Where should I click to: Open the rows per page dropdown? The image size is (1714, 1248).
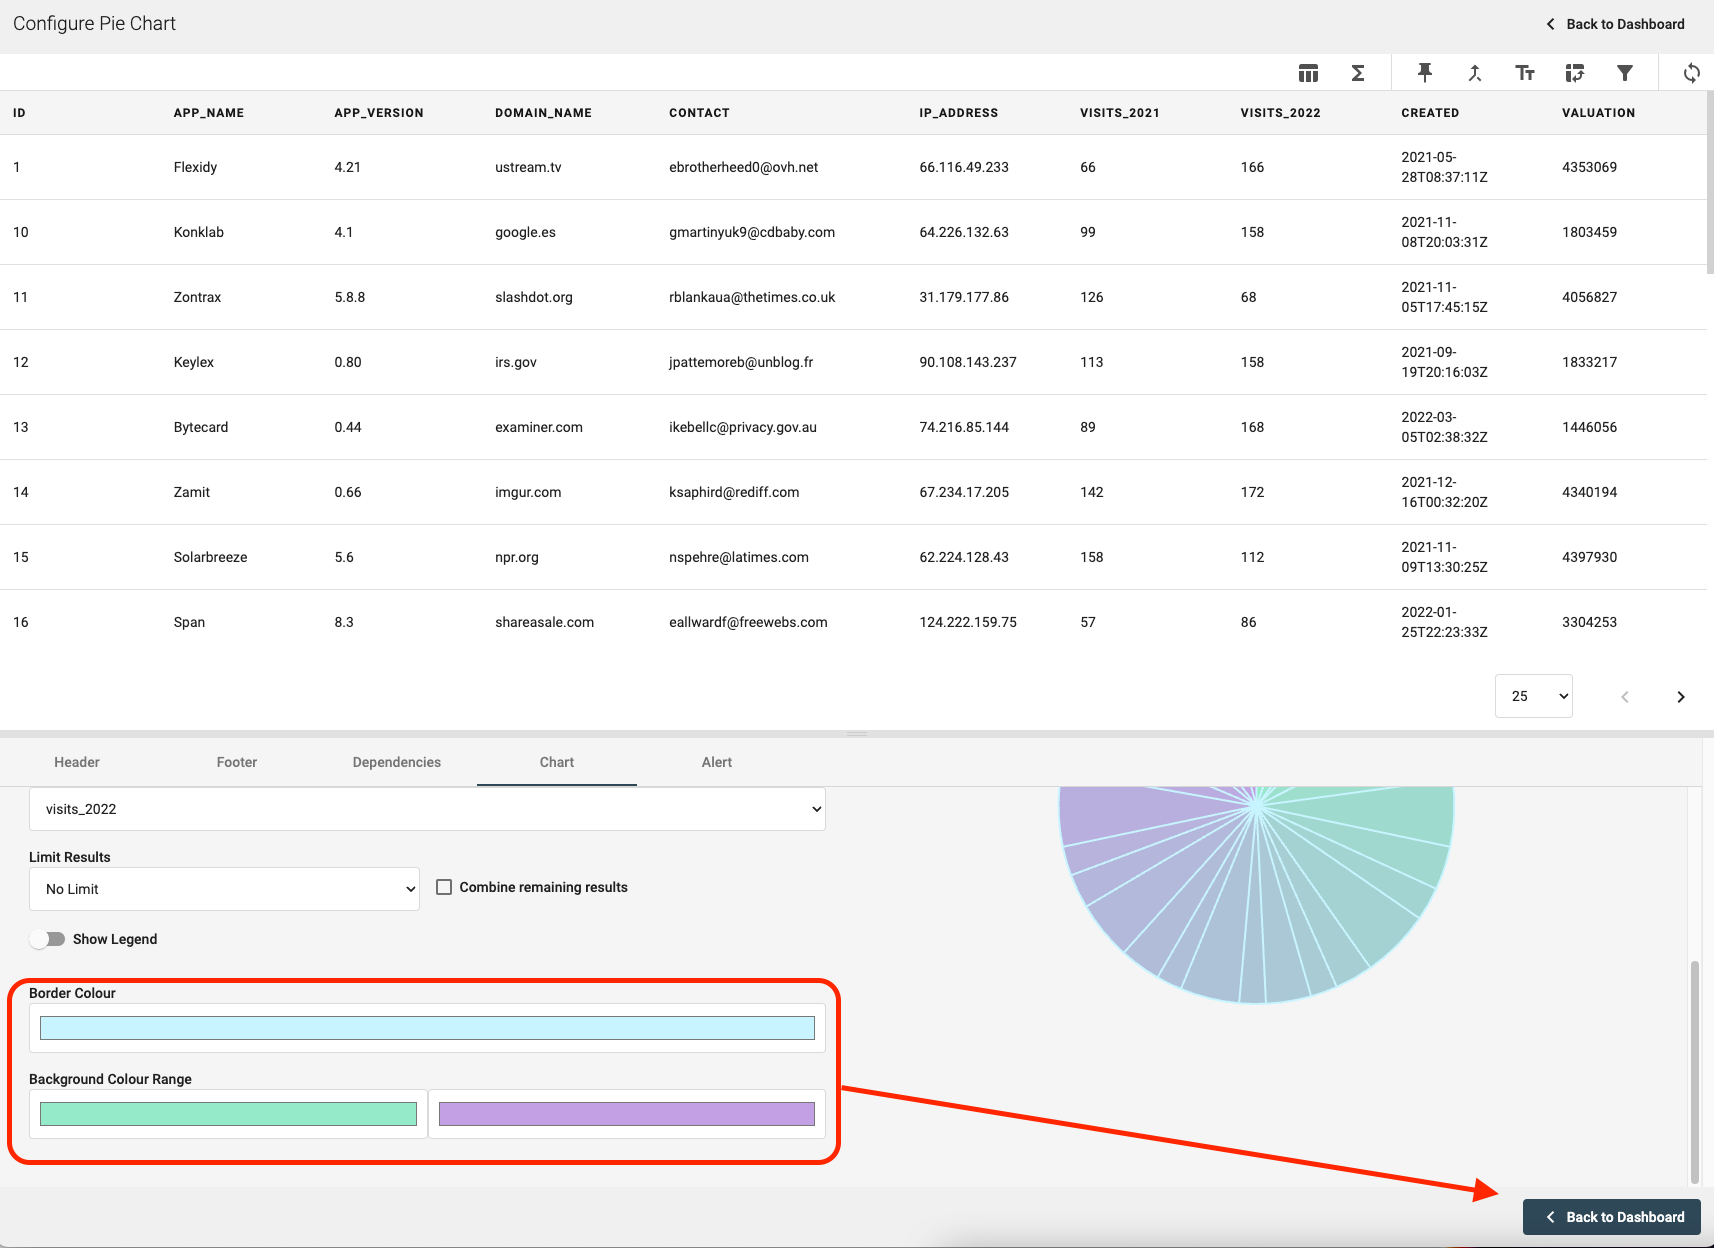[x=1533, y=696]
